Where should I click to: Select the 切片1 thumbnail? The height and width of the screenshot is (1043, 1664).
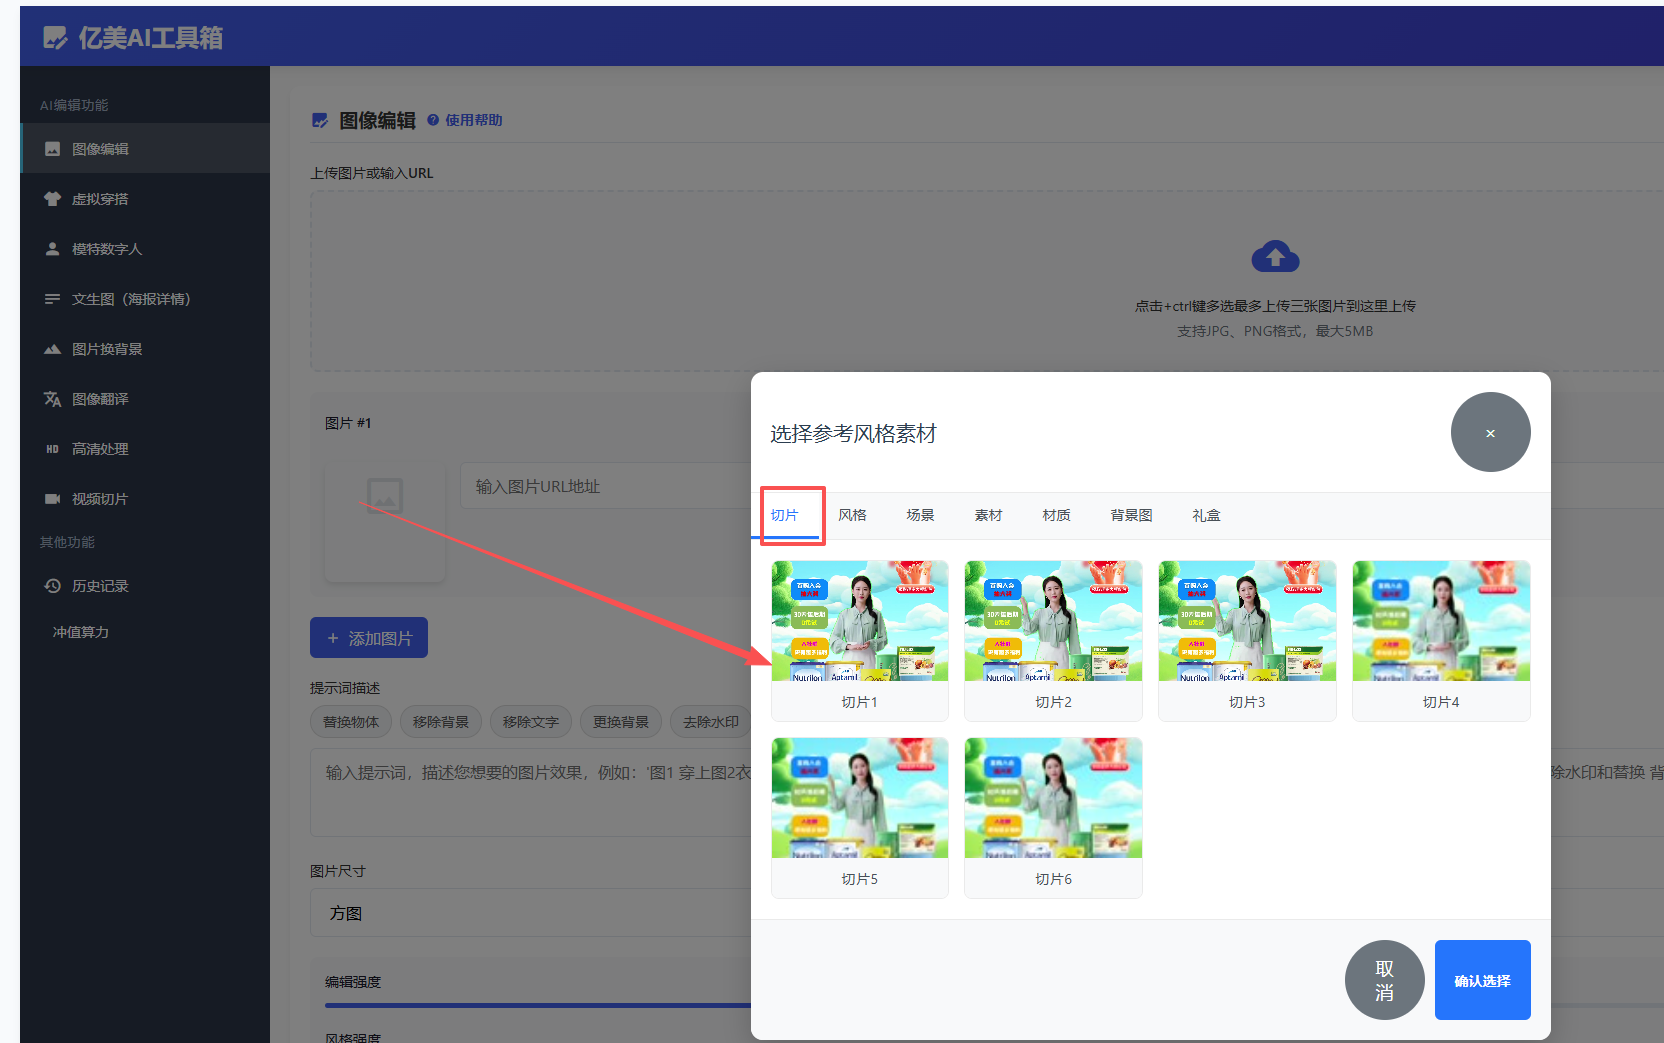tap(859, 622)
